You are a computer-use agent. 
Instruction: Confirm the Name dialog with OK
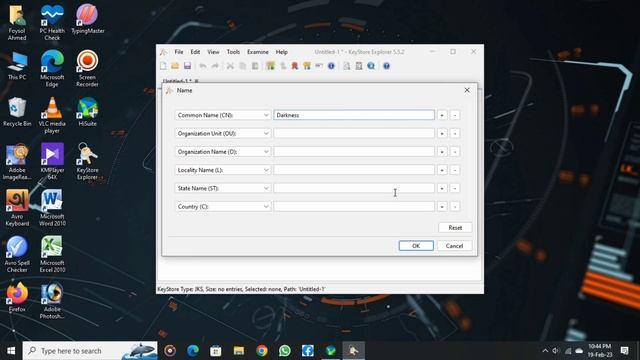coord(416,246)
